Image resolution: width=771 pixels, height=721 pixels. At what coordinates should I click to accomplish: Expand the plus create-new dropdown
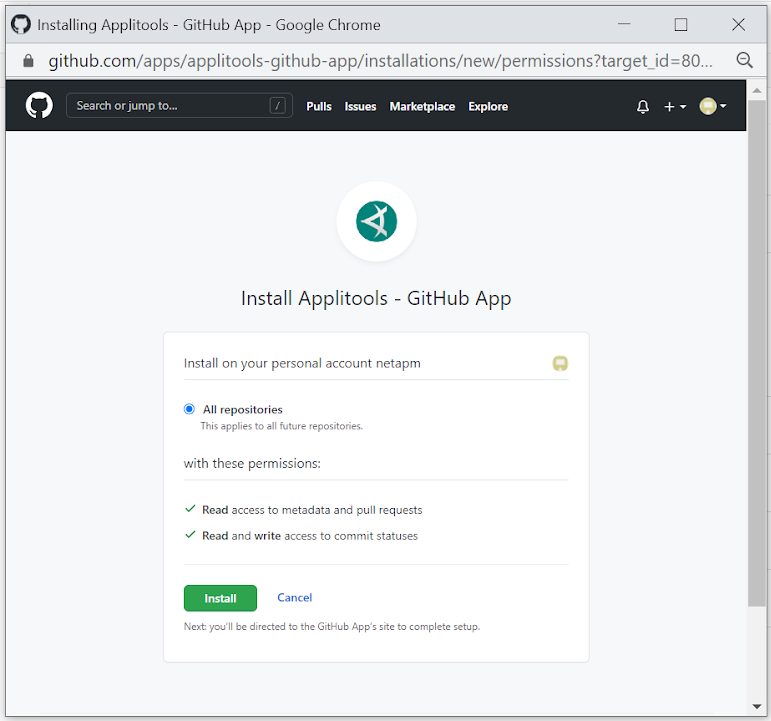tap(675, 107)
